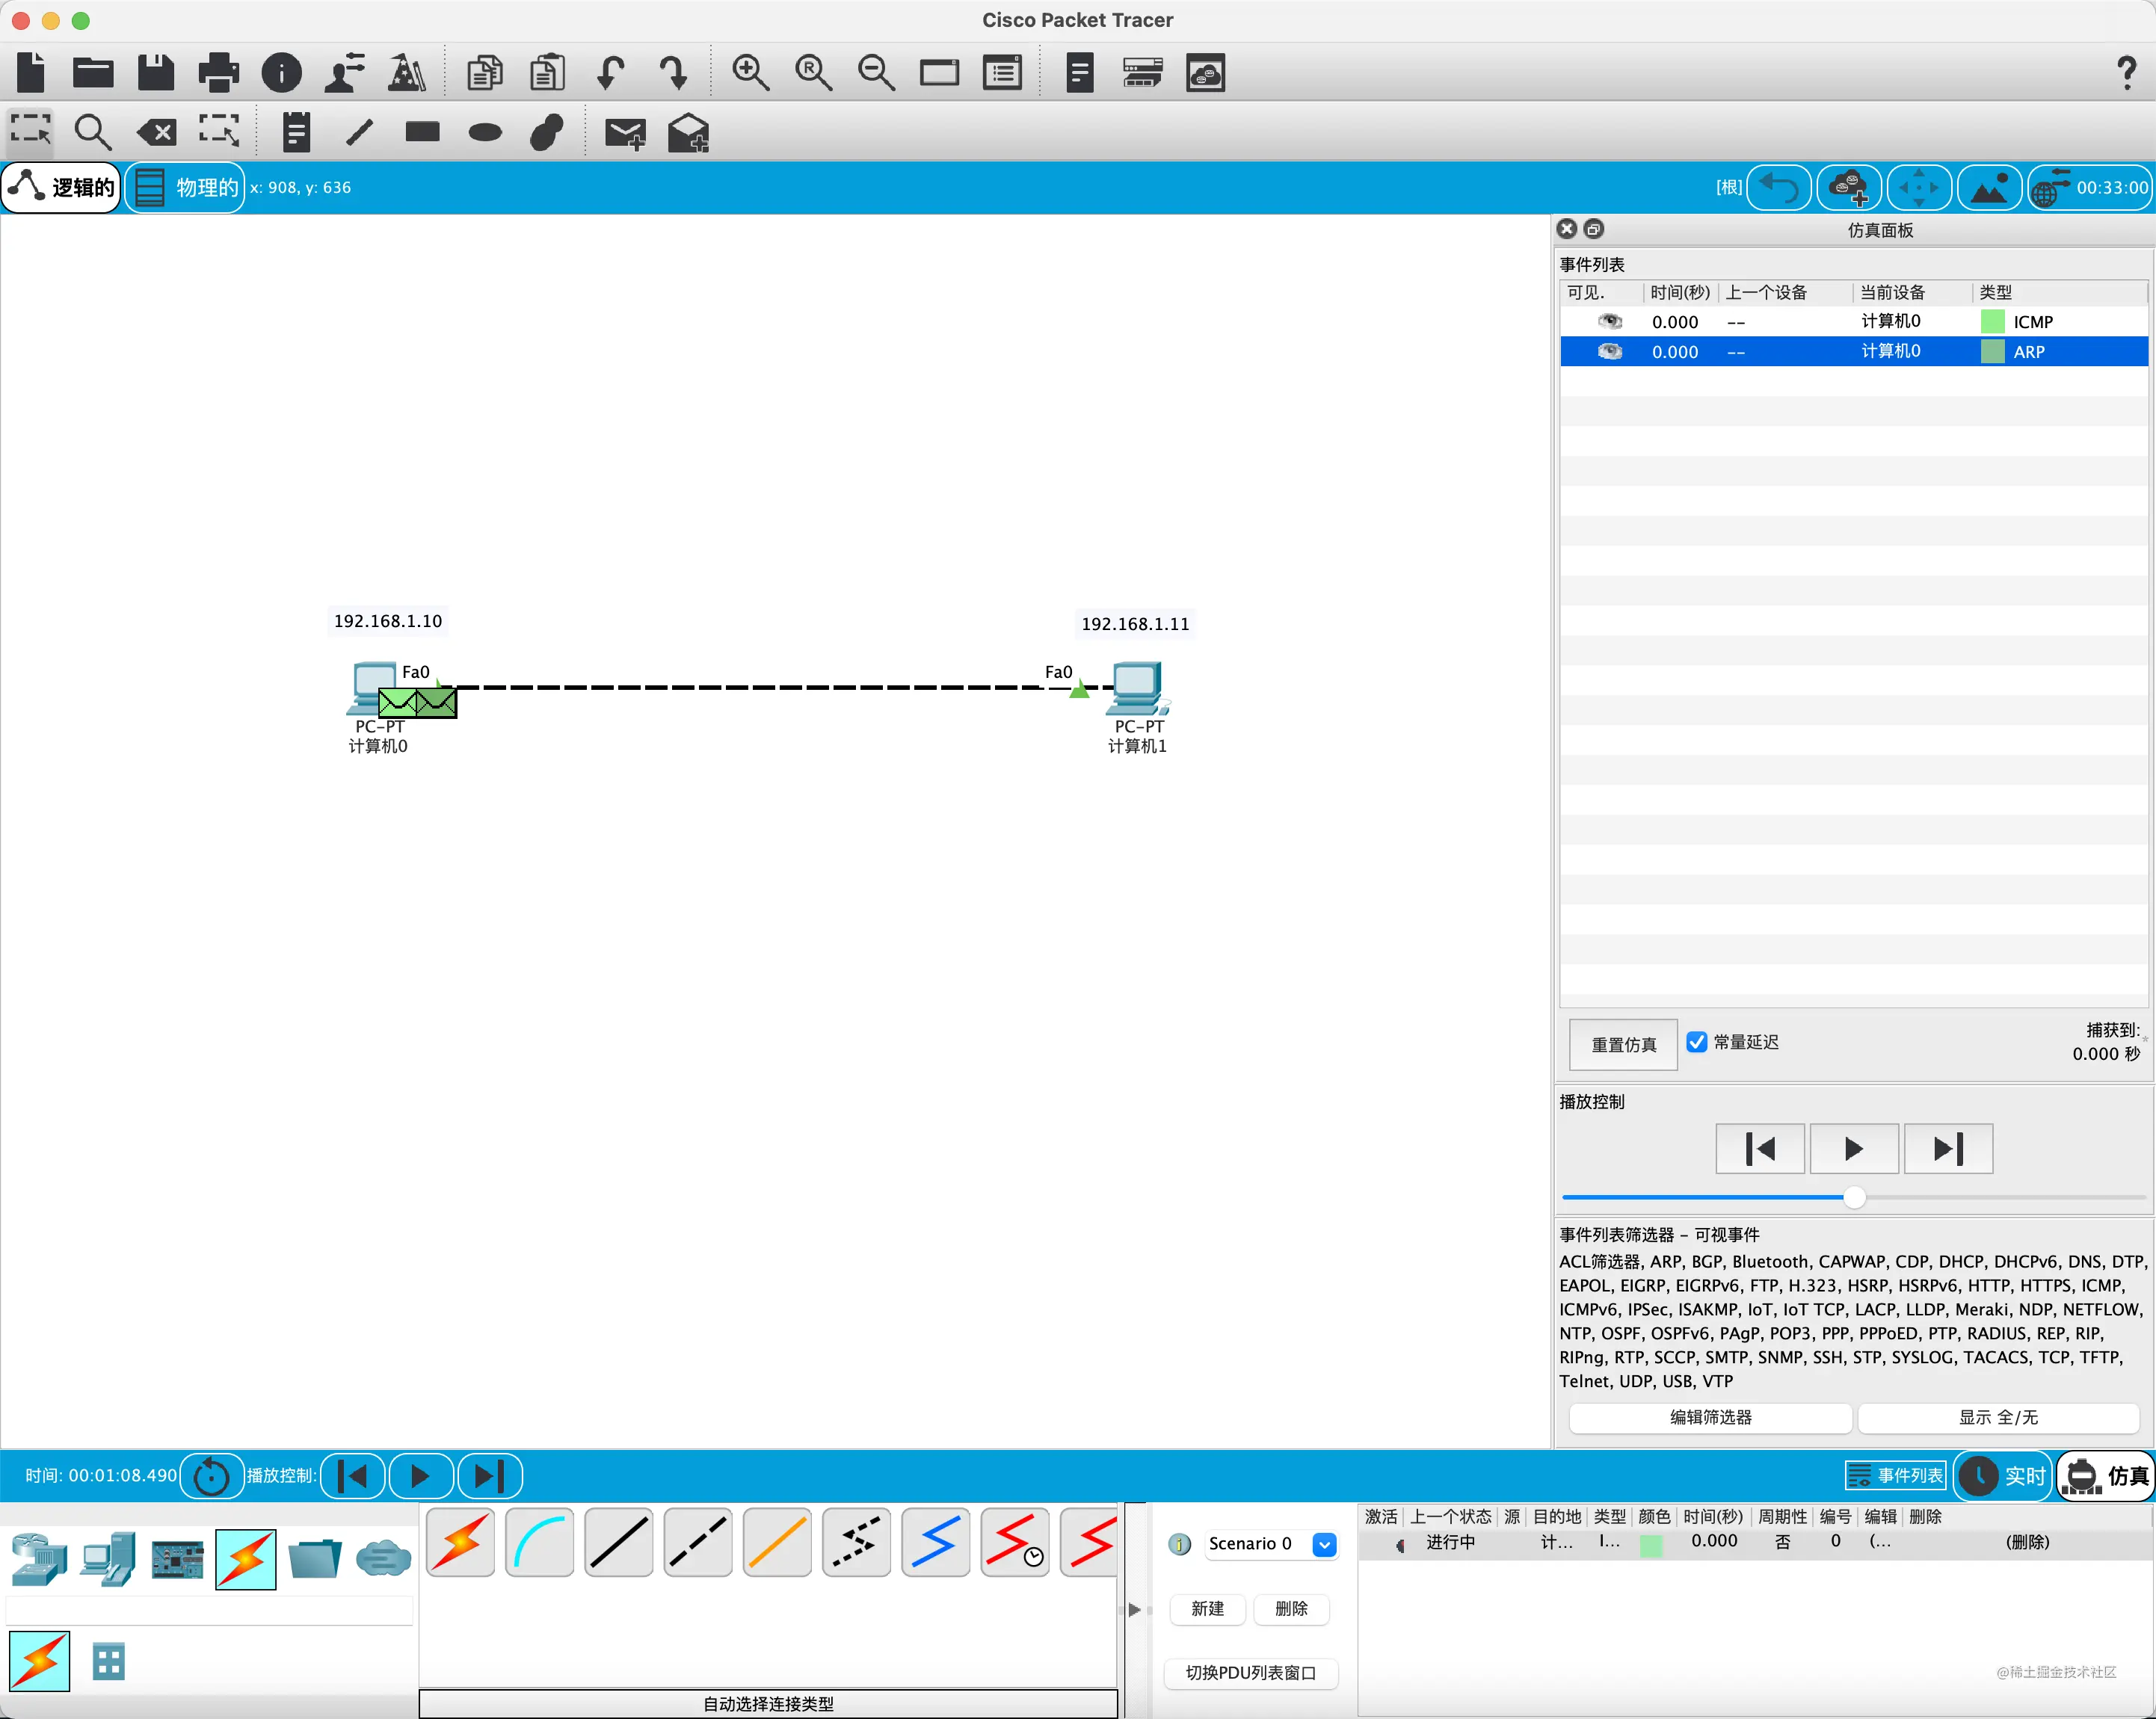Add a complex PDU open envelope

689,132
